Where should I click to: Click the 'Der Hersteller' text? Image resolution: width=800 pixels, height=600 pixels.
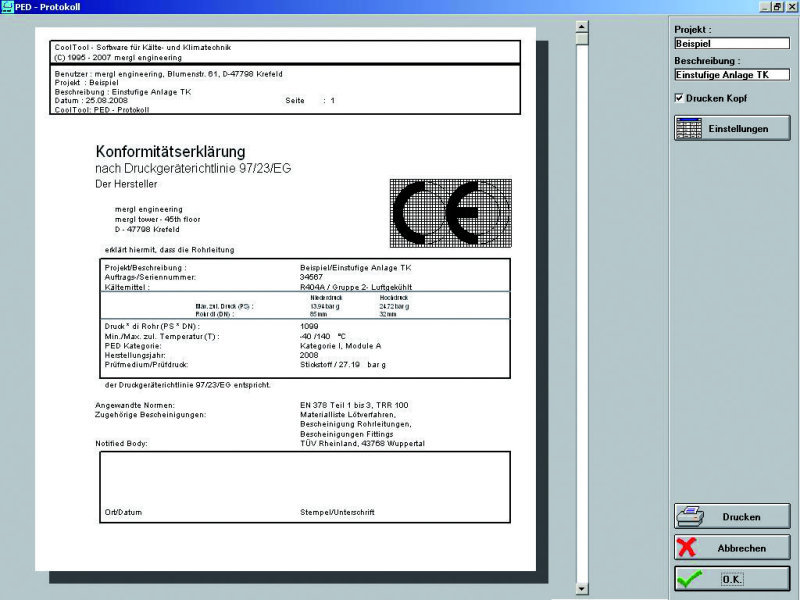pyautogui.click(x=126, y=184)
